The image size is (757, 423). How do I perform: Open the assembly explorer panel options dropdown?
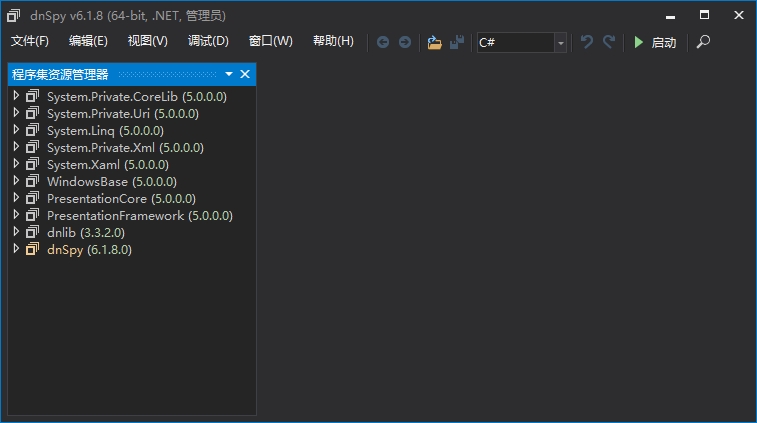tap(229, 74)
